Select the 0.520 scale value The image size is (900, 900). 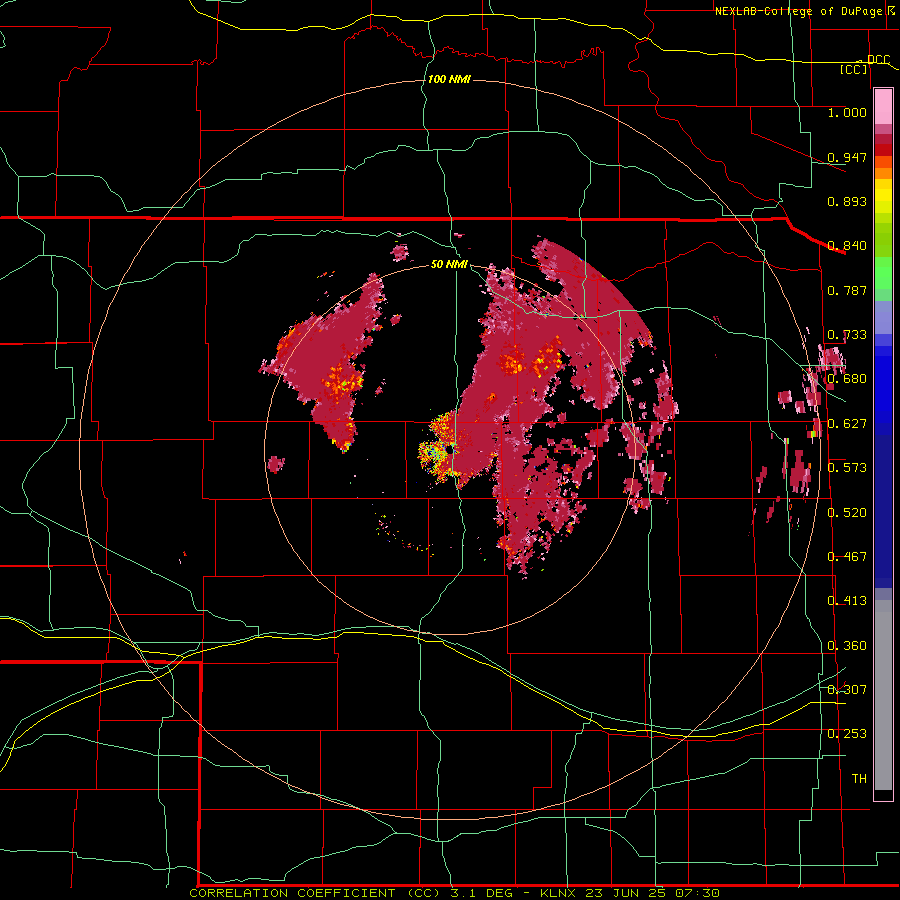coord(847,513)
